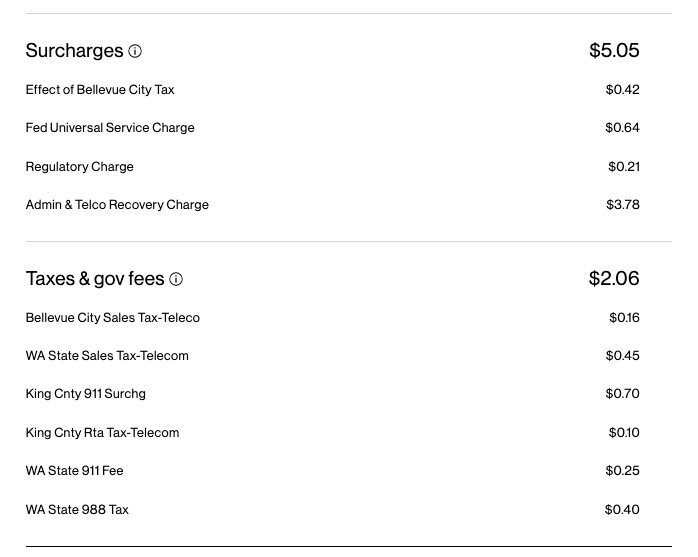Select the $0.64 Fed Universal Service amount
The height and width of the screenshot is (557, 698).
click(x=622, y=128)
